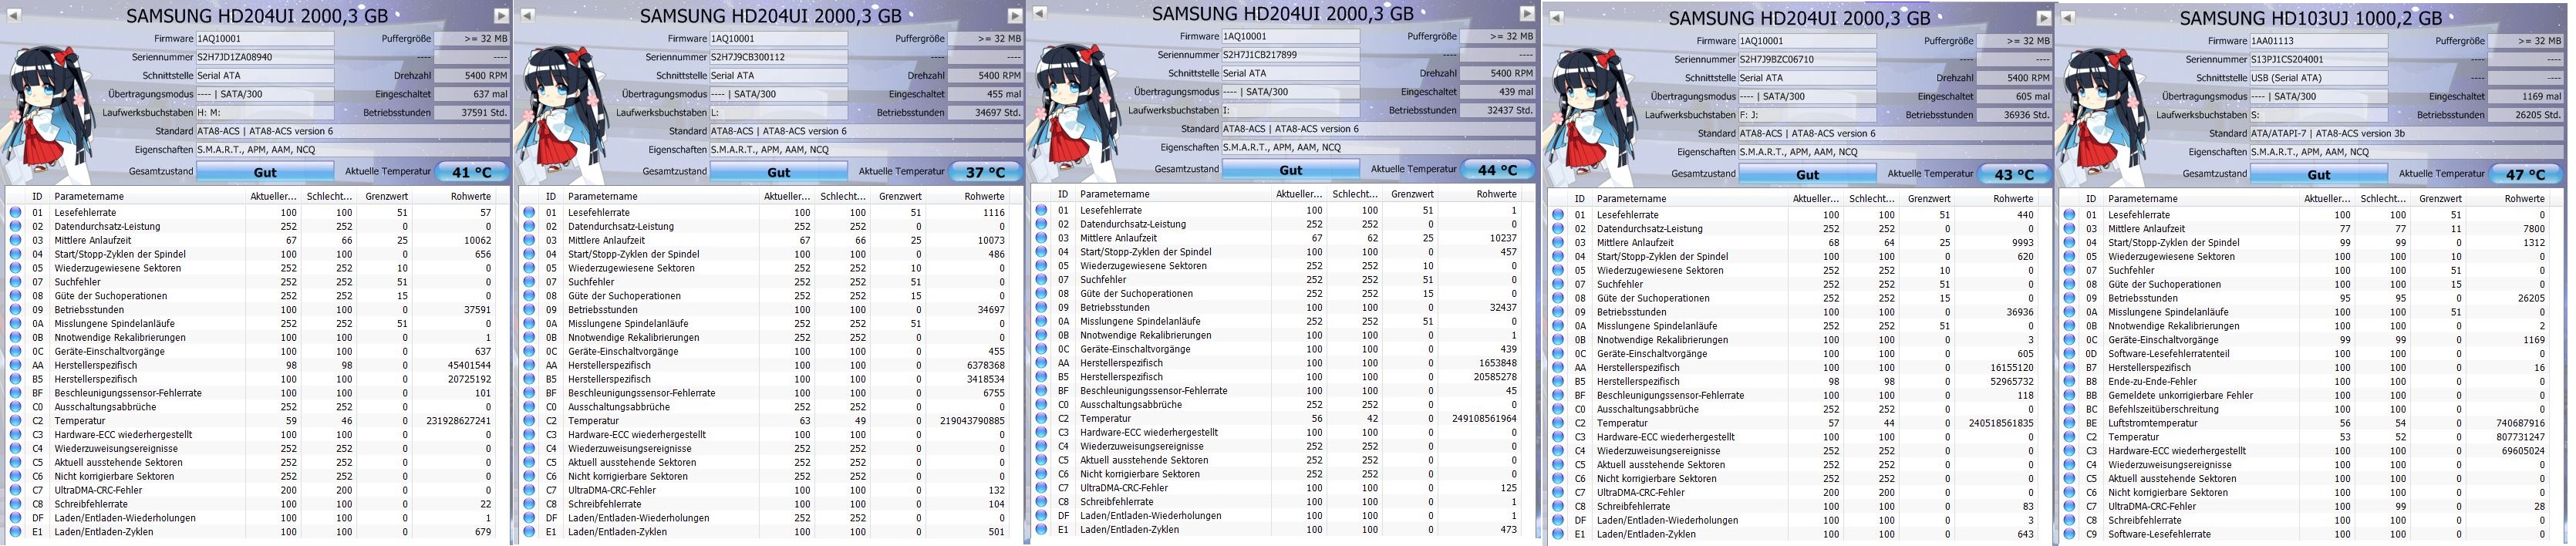The width and height of the screenshot is (2576, 546).
Task: Click status circle of Betriebsstunden row, raw 32437
Action: (x=1041, y=307)
